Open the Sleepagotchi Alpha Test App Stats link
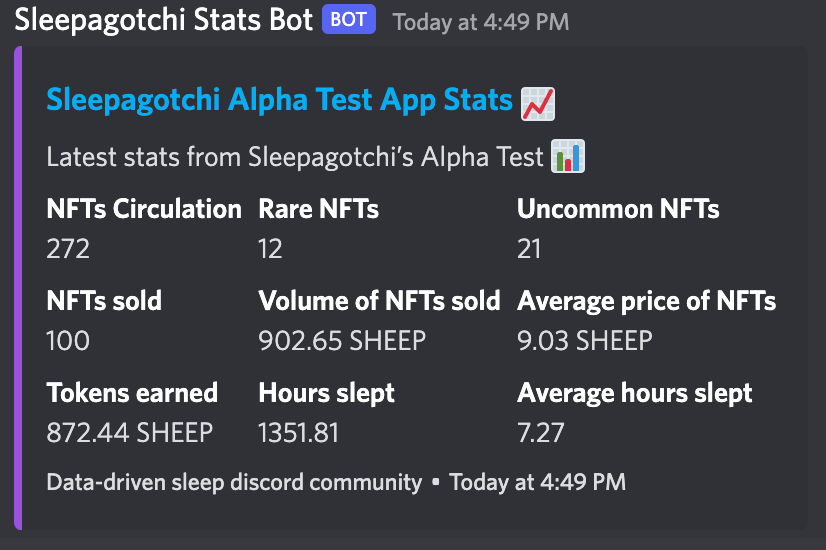Screen dimensions: 826x550 click(279, 100)
